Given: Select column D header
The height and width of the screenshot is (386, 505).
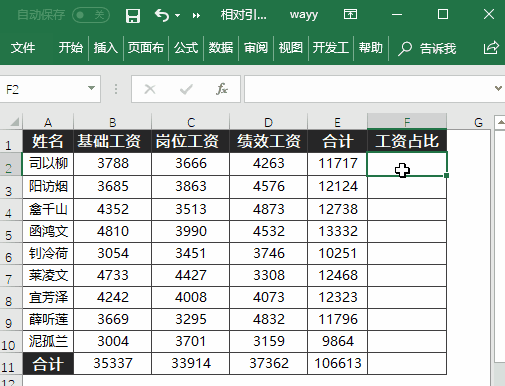Looking at the screenshot, I should 268,122.
